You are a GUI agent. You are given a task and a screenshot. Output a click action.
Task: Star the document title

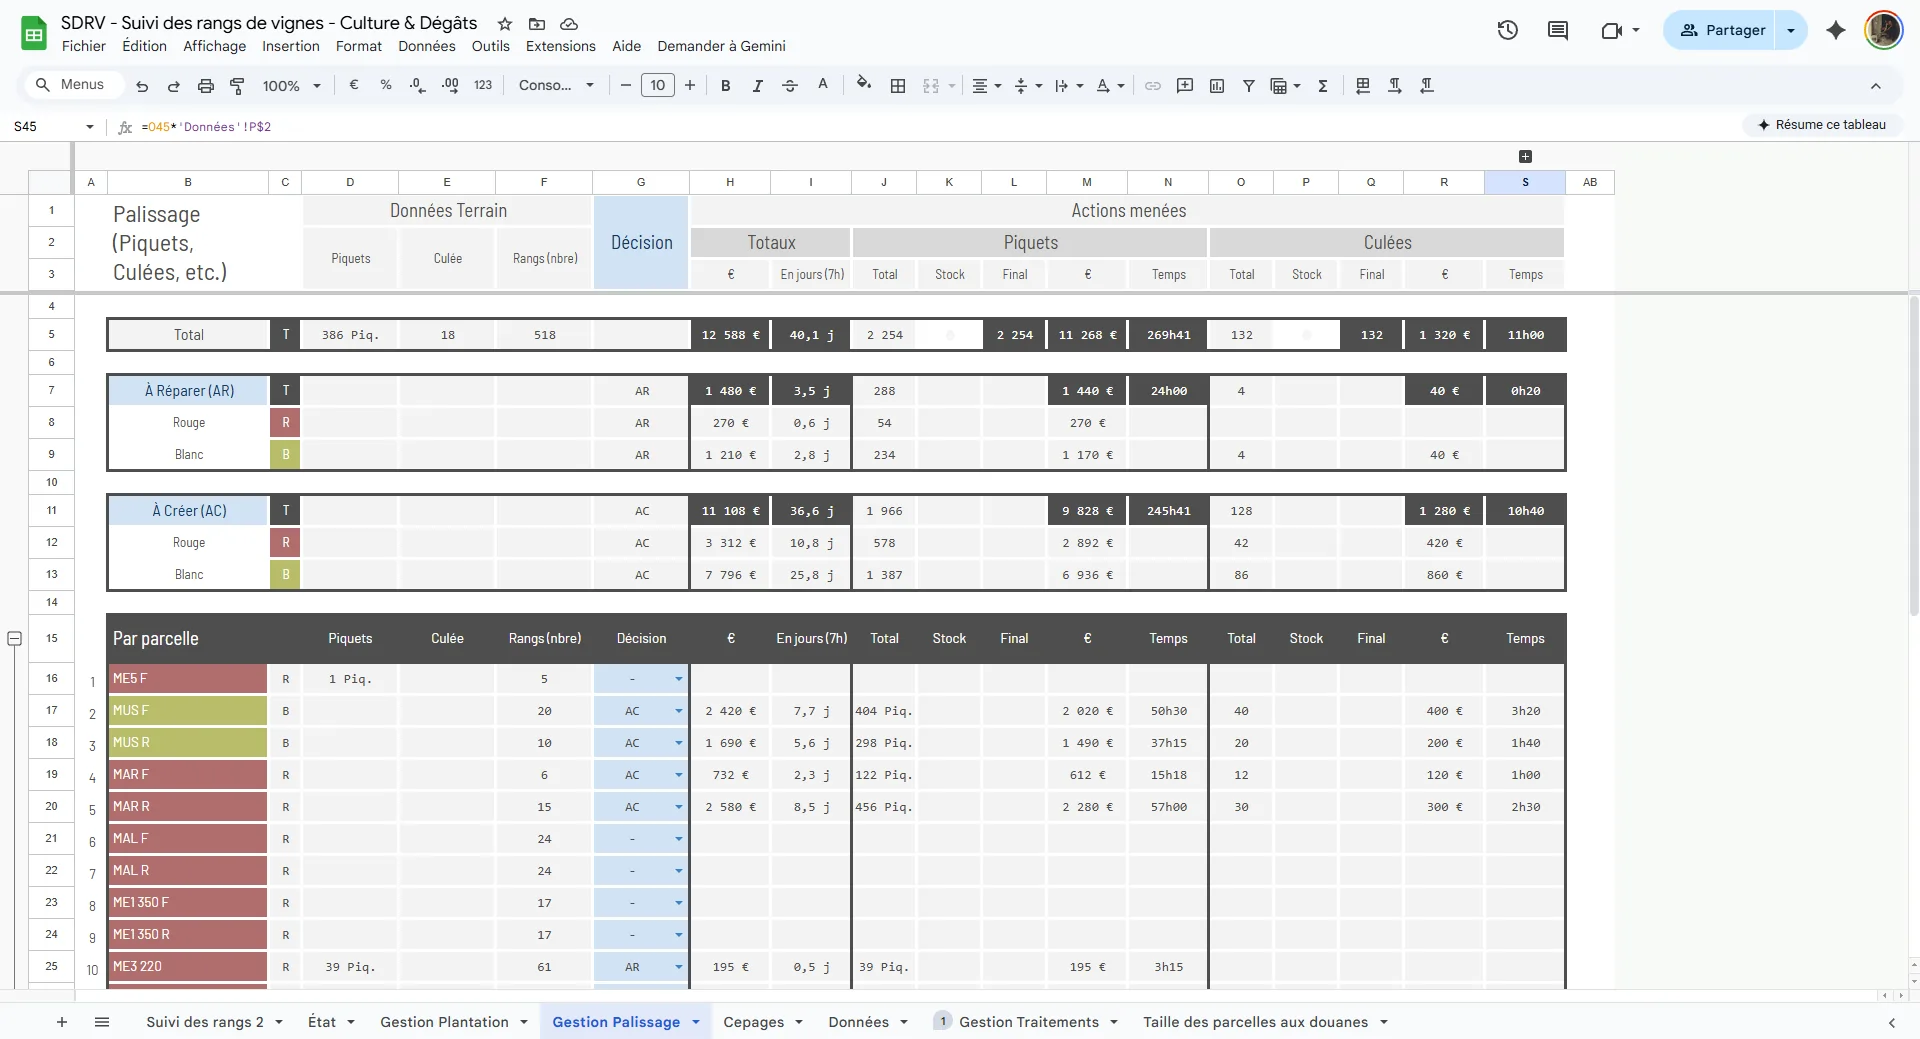(x=505, y=24)
